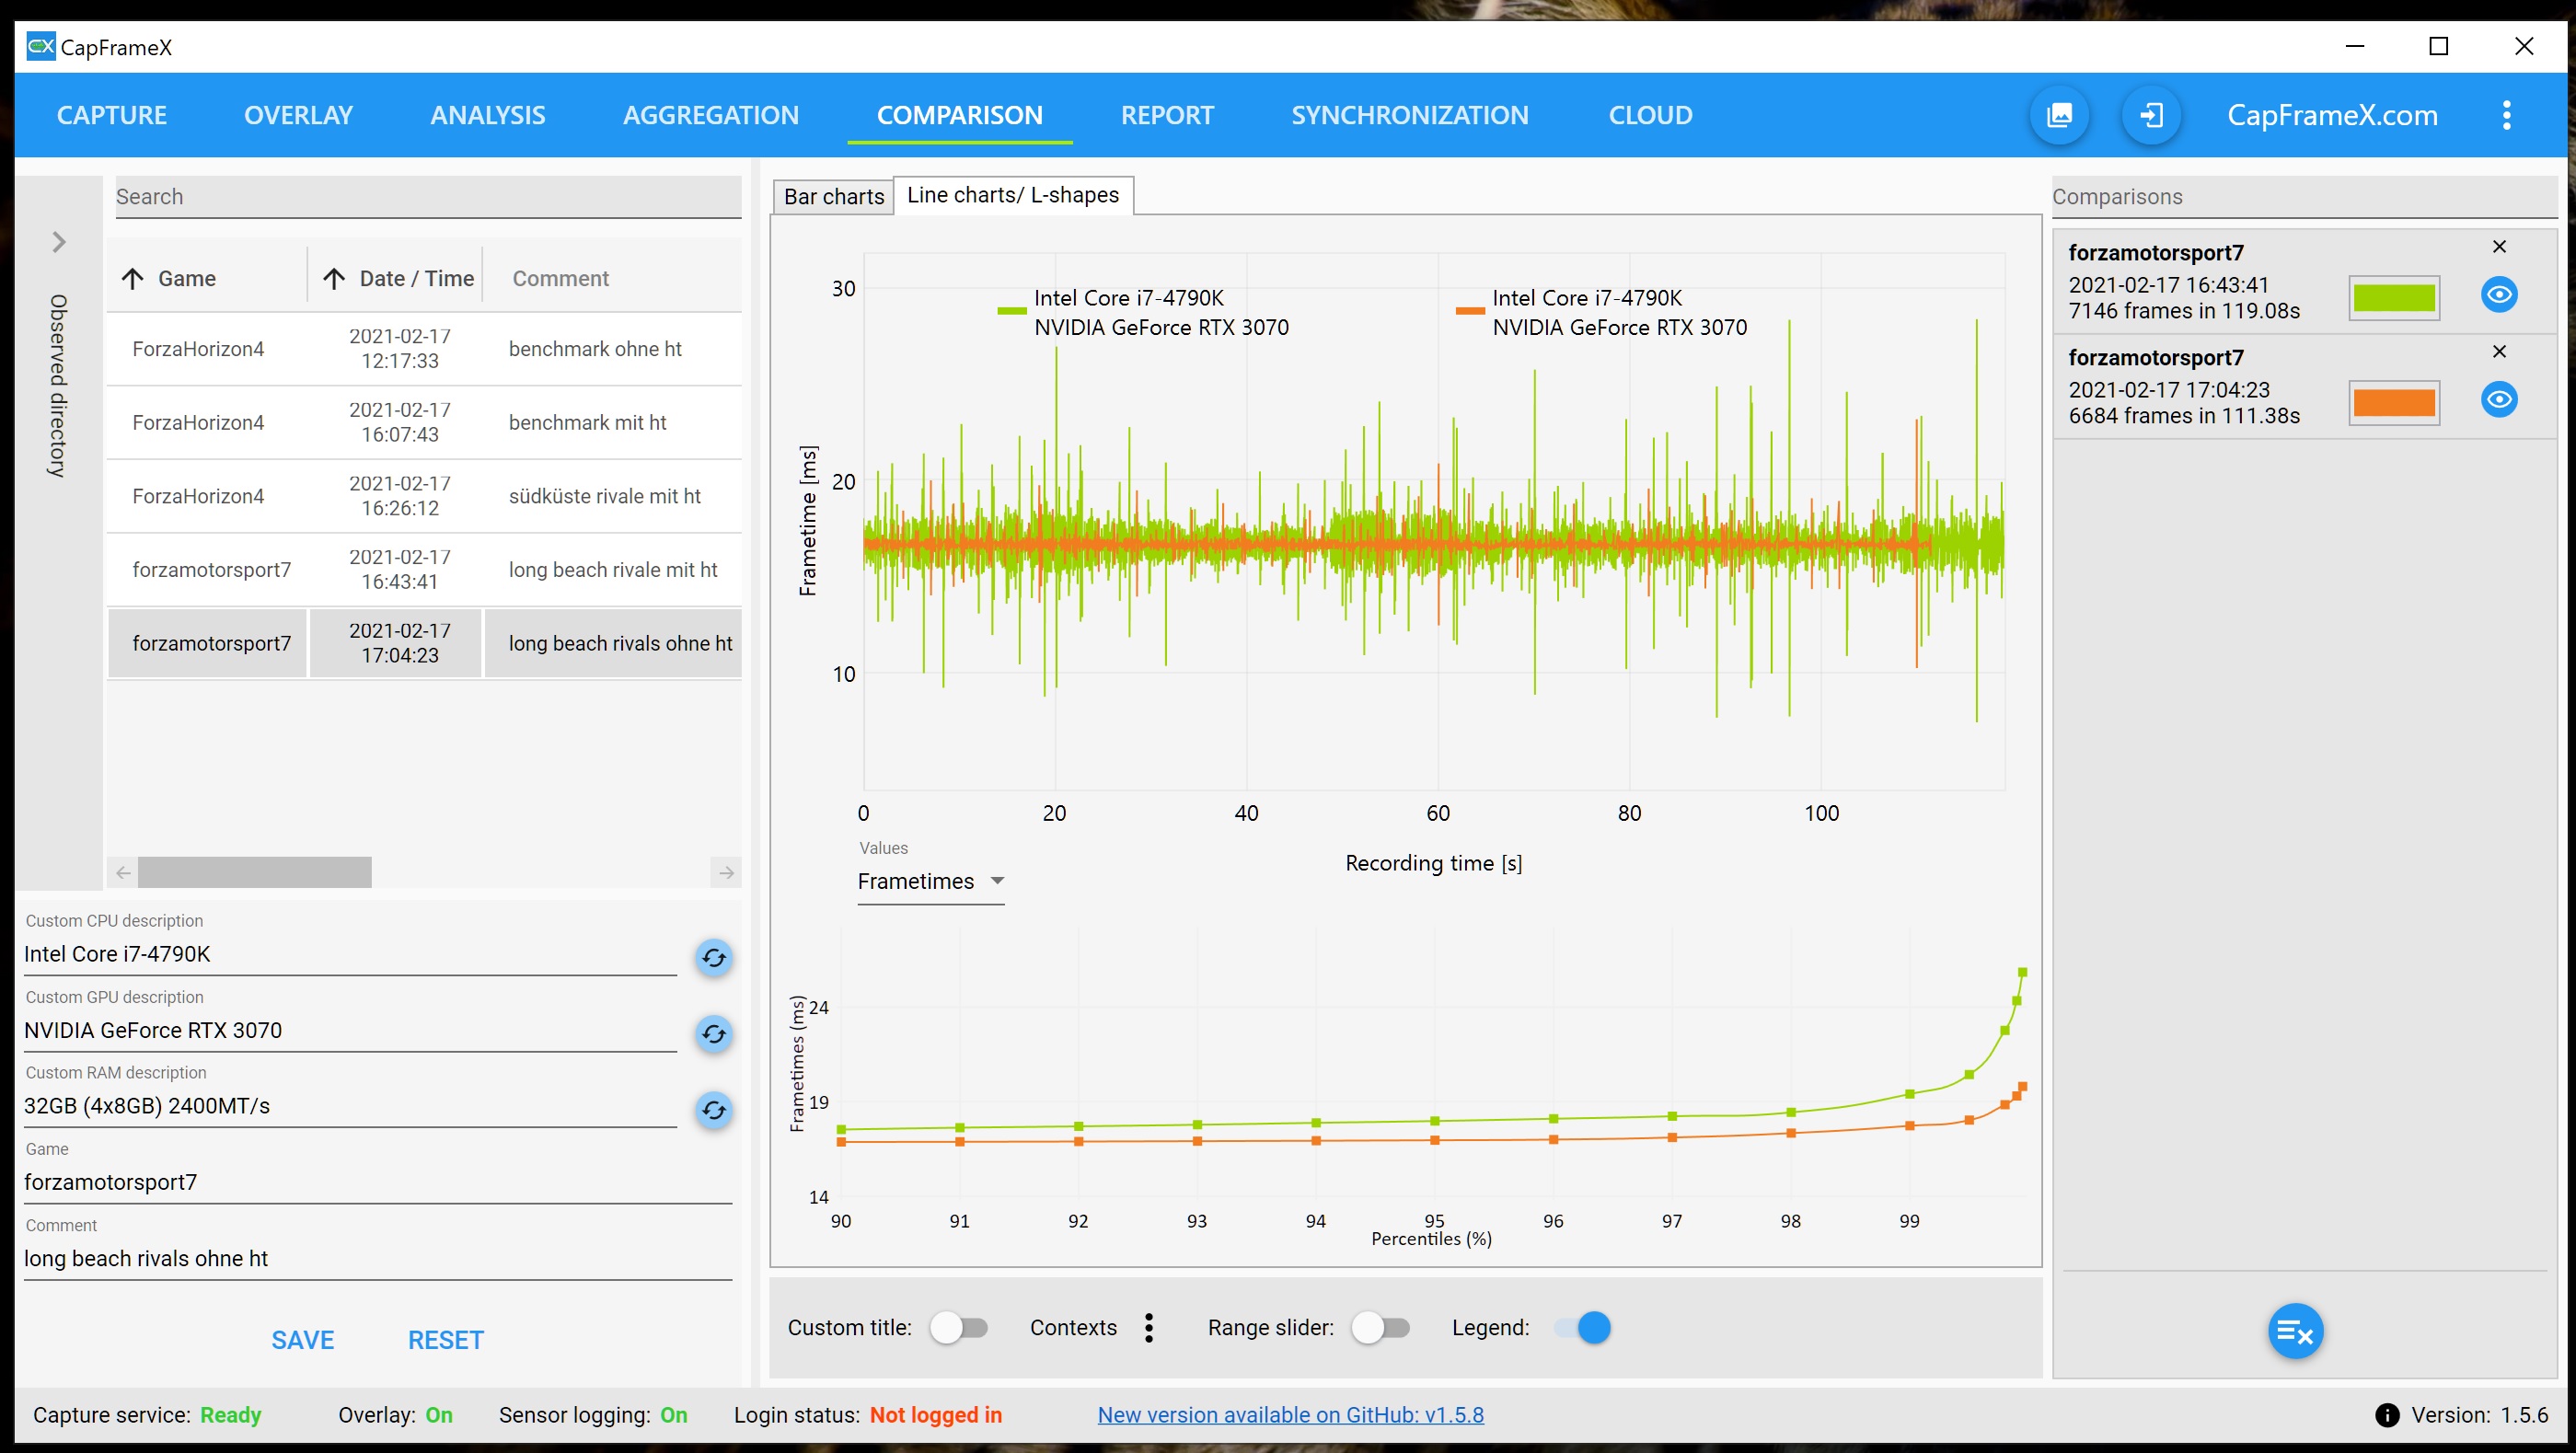Enable the Custom title toggle
Image resolution: width=2576 pixels, height=1453 pixels.
(x=958, y=1328)
